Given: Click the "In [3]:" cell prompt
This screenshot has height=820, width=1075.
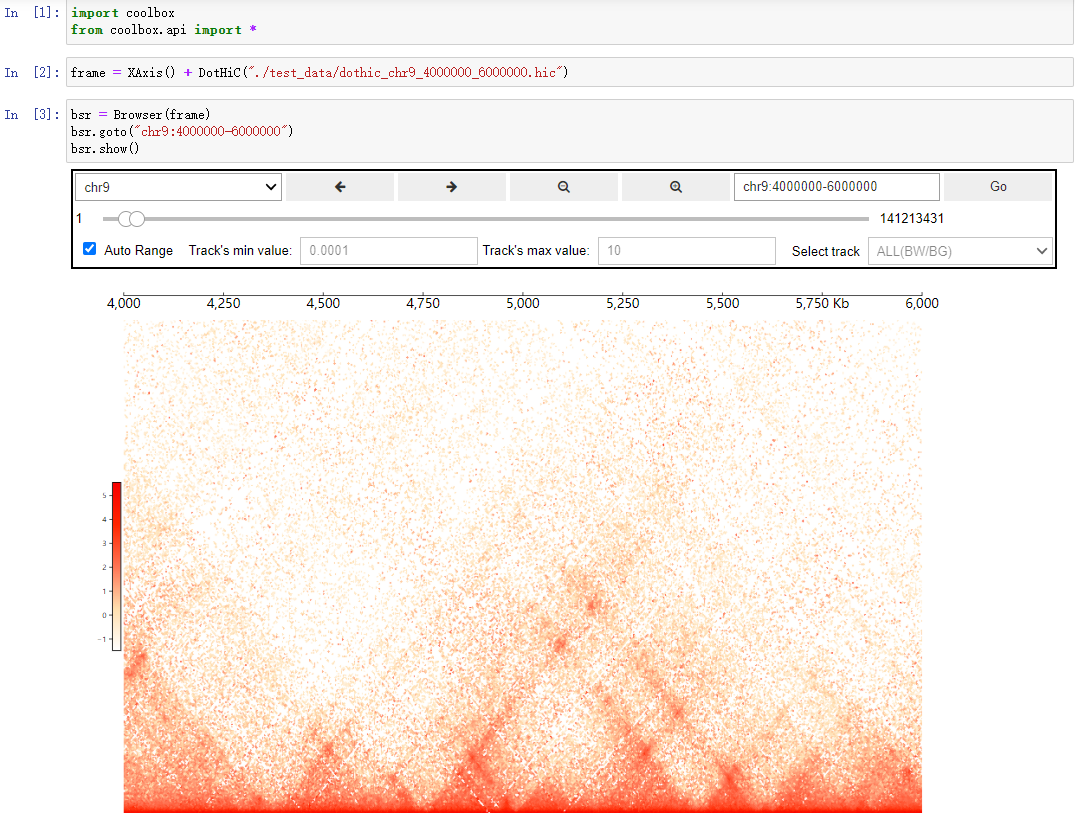Looking at the screenshot, I should click(32, 114).
